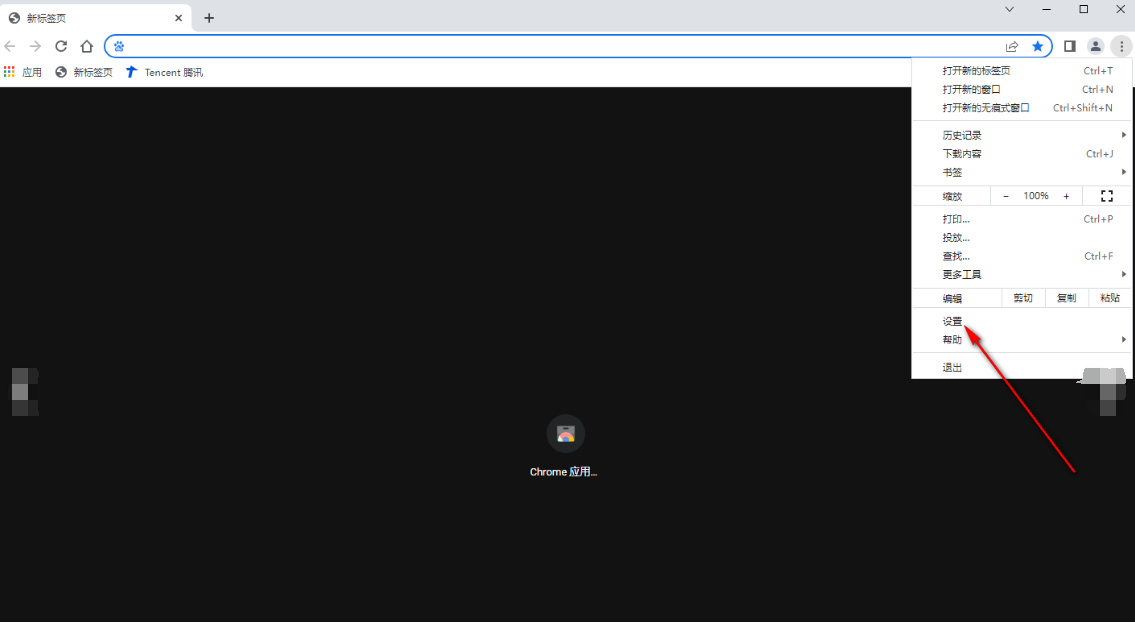
Task: Open the 应用 apps grid shortcut
Action: (23, 72)
